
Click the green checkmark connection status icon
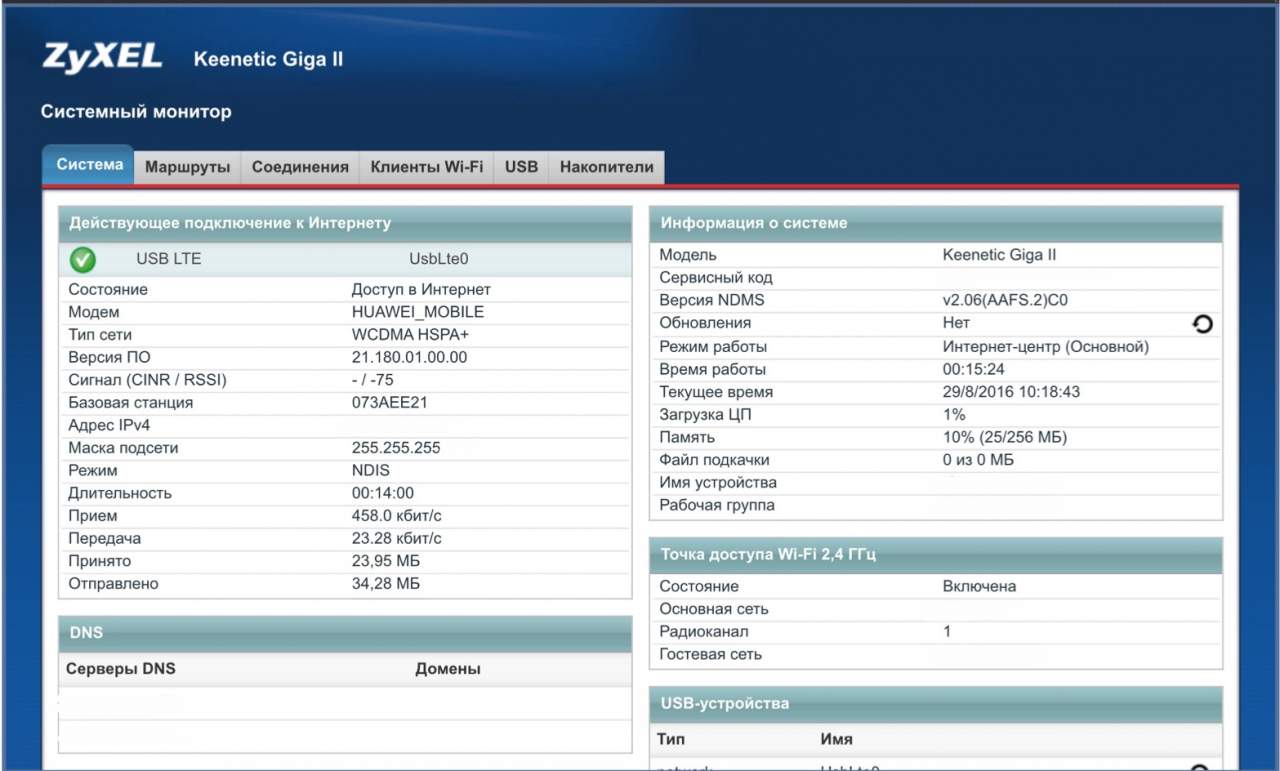(83, 259)
